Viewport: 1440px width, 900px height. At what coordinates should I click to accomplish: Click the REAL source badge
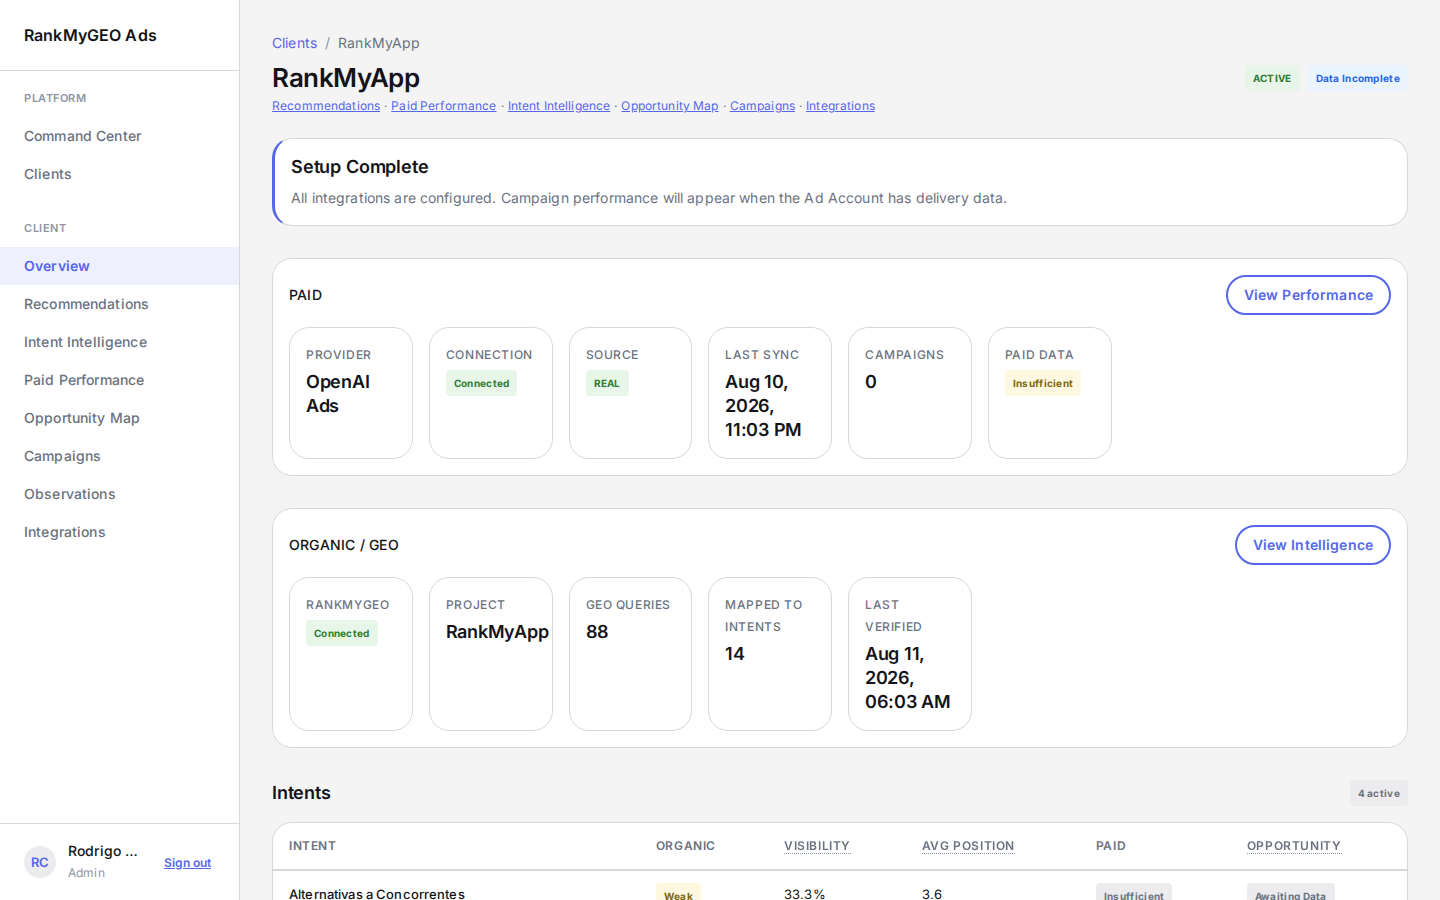click(x=607, y=383)
